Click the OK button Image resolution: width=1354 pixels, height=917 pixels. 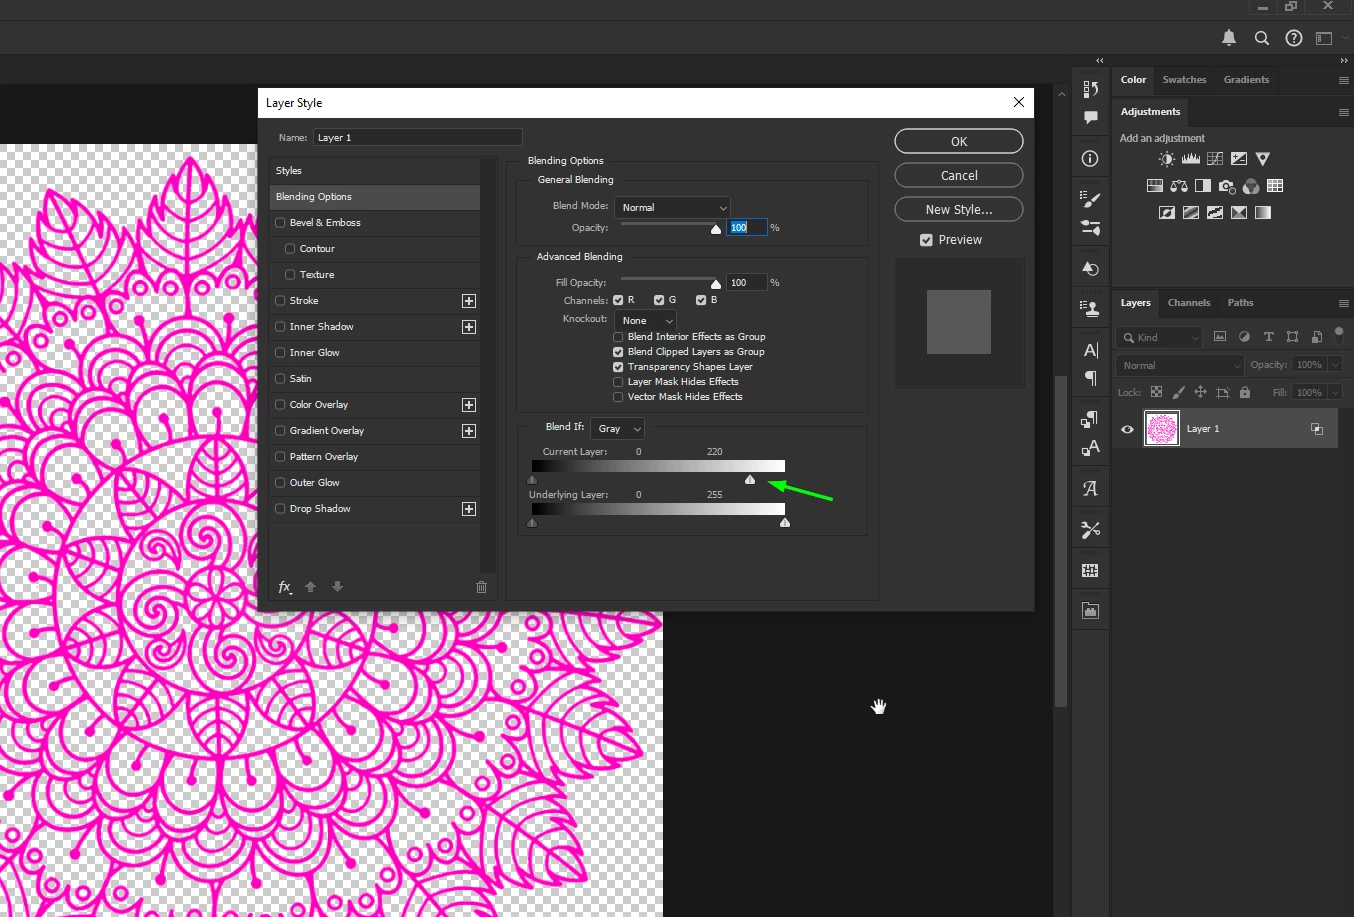(959, 141)
